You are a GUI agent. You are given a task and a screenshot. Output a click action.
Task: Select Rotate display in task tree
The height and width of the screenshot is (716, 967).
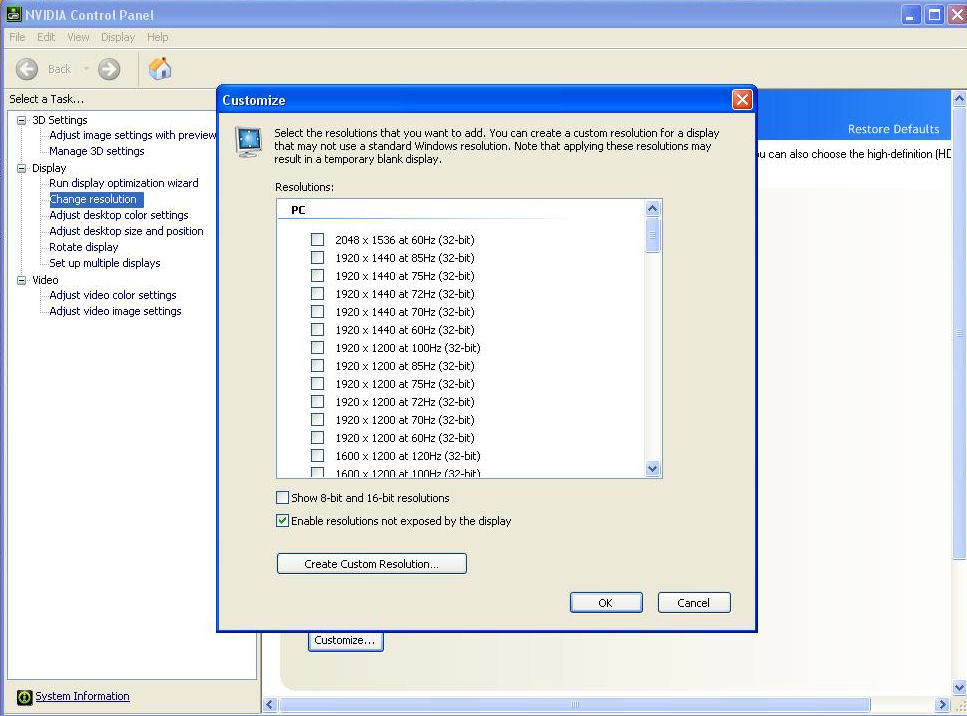(84, 247)
